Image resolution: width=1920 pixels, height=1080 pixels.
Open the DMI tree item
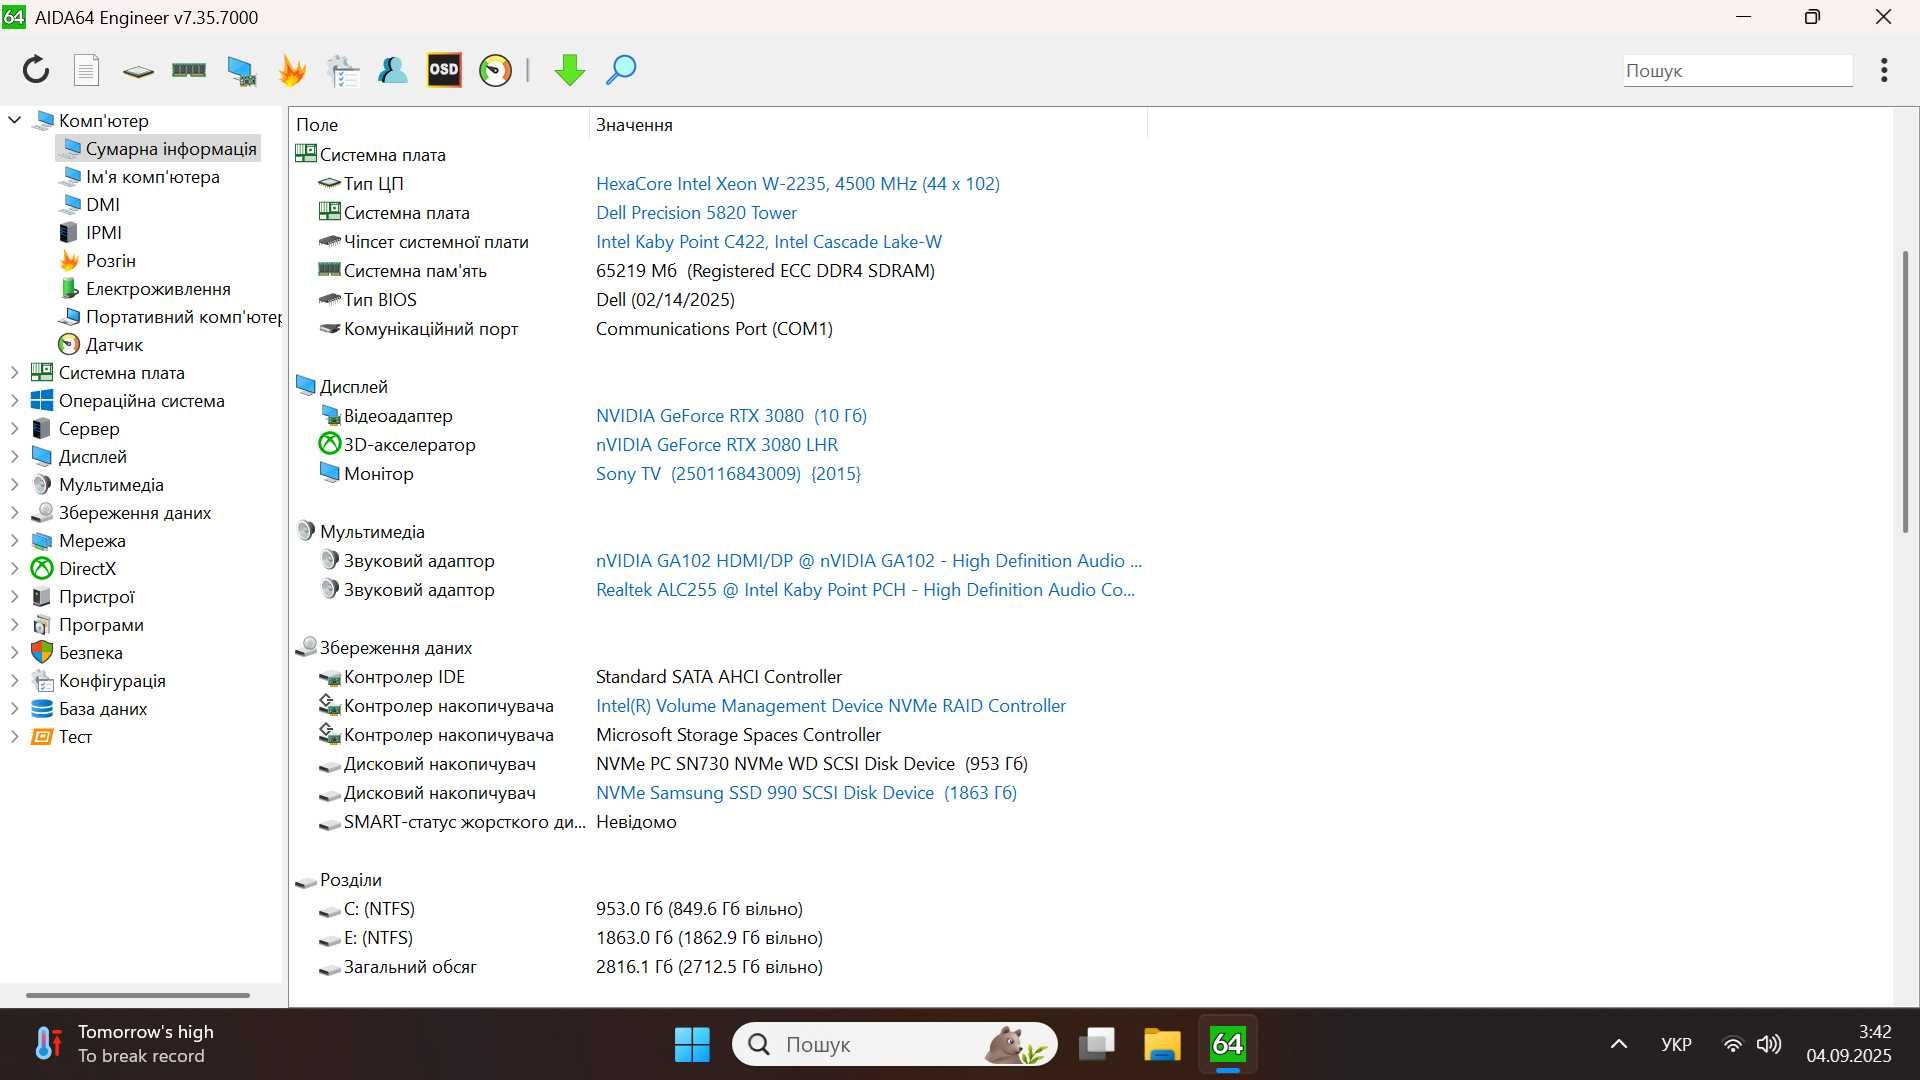pyautogui.click(x=90, y=204)
